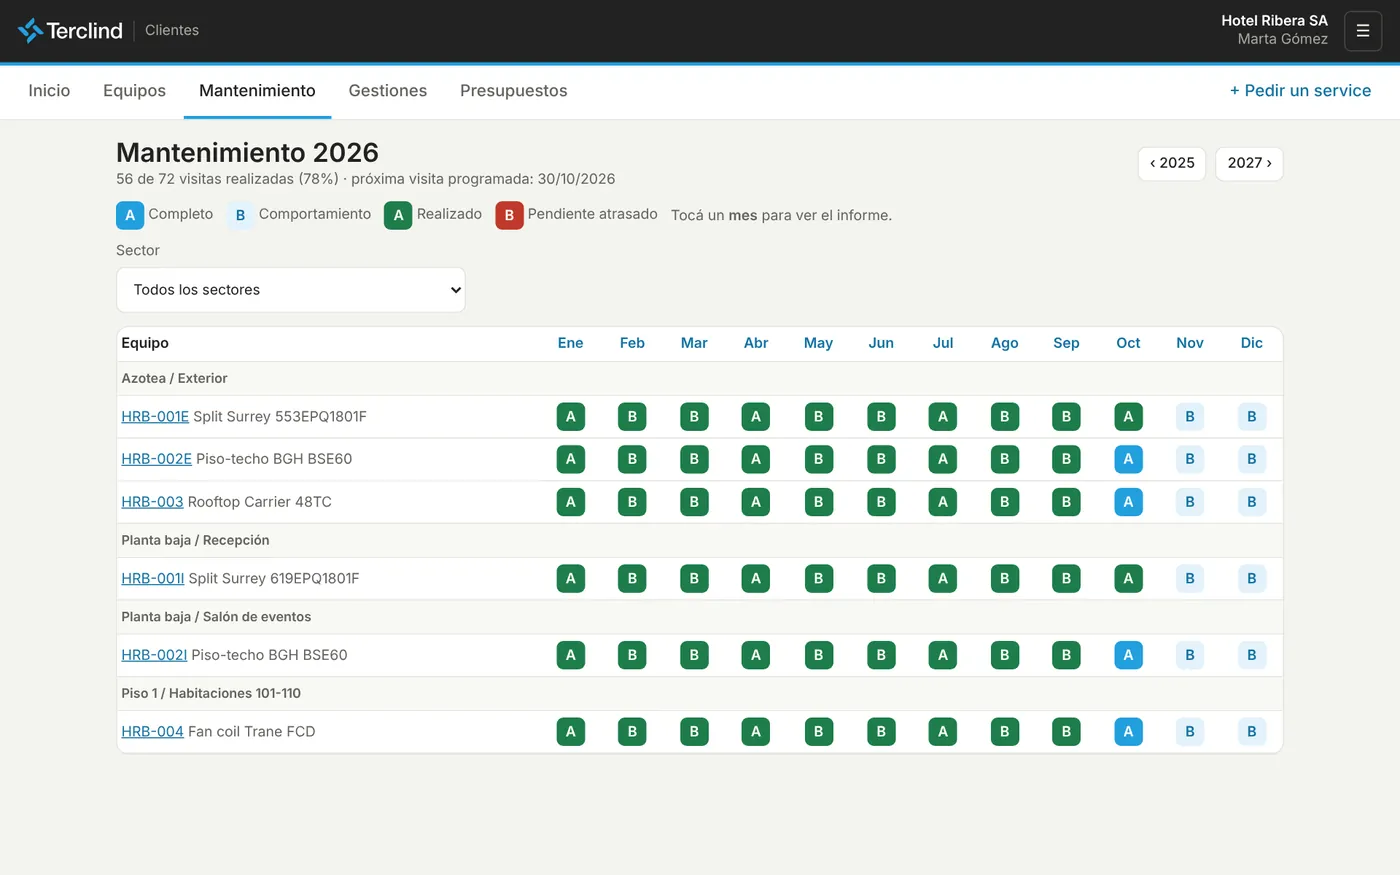Open equipment link HRB-002E
This screenshot has height=875, width=1400.
click(156, 459)
